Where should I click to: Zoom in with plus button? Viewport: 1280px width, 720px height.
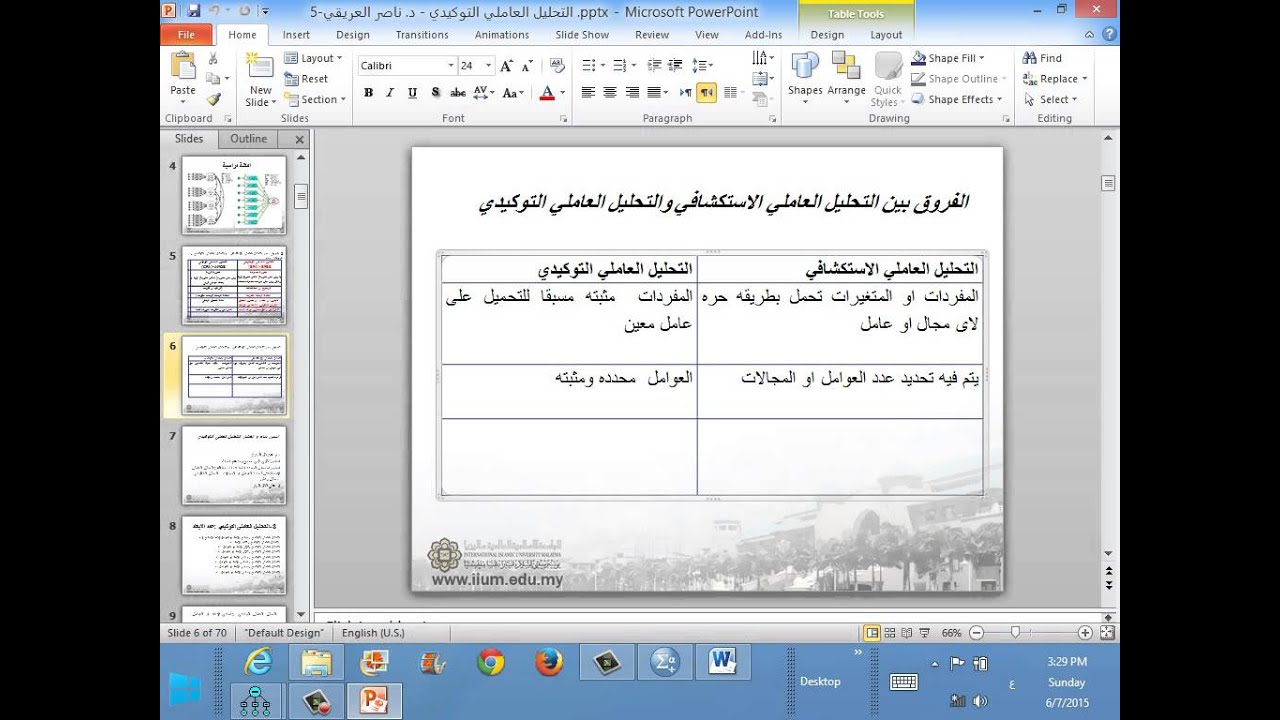point(1085,633)
